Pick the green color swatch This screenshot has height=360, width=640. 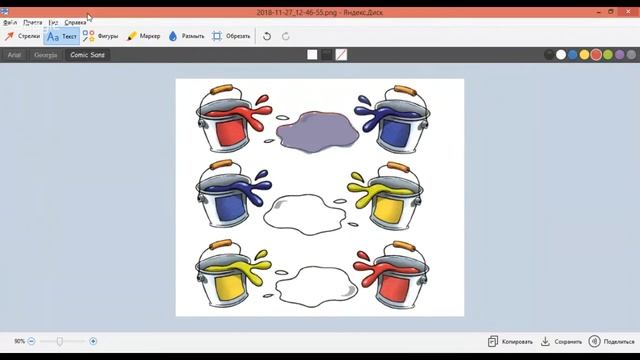click(x=608, y=55)
